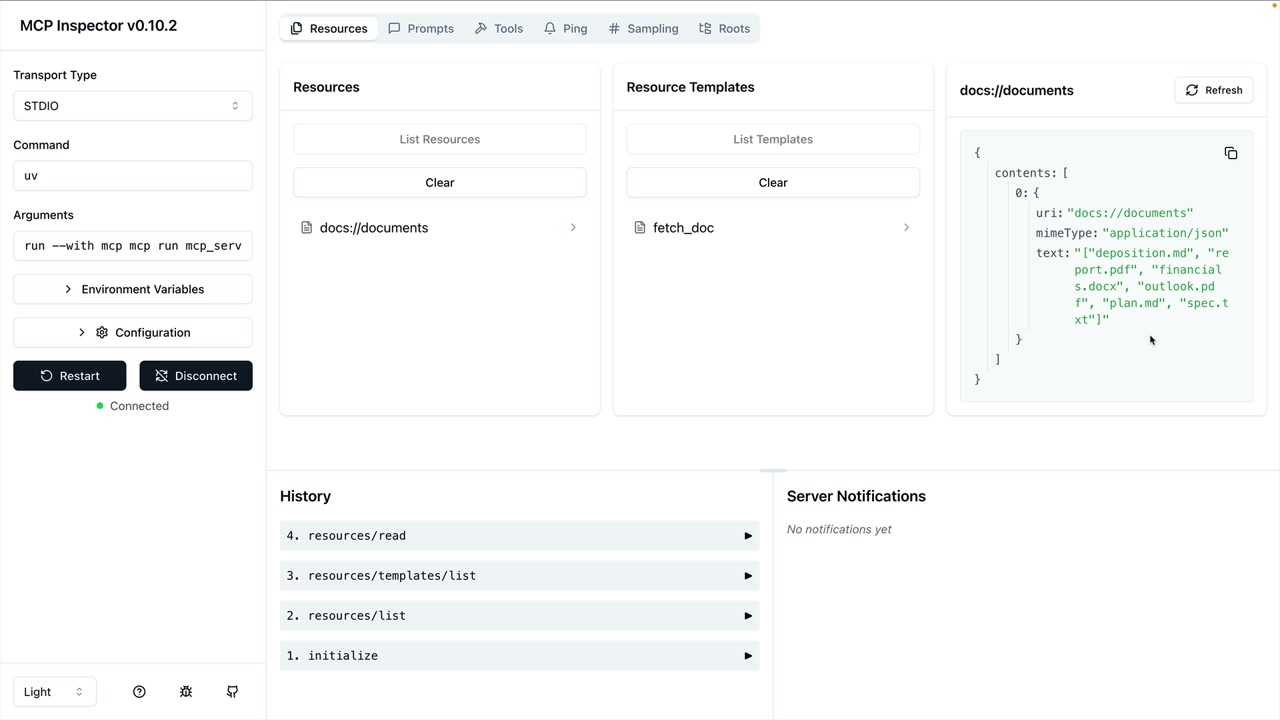Expand the resources/read history entry

(519, 536)
